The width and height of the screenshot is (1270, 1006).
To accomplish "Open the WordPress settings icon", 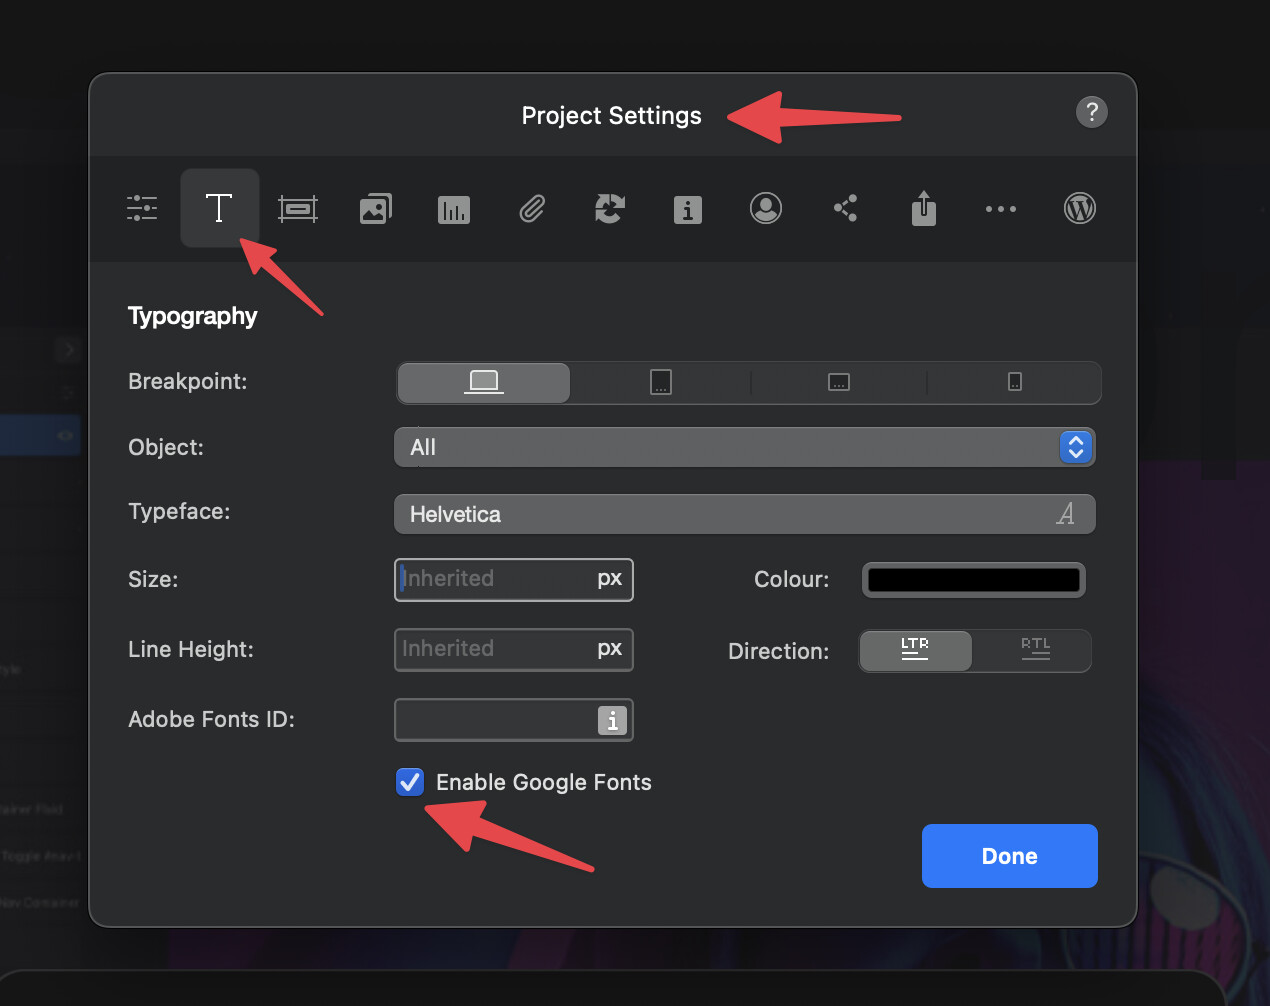I will [x=1079, y=208].
